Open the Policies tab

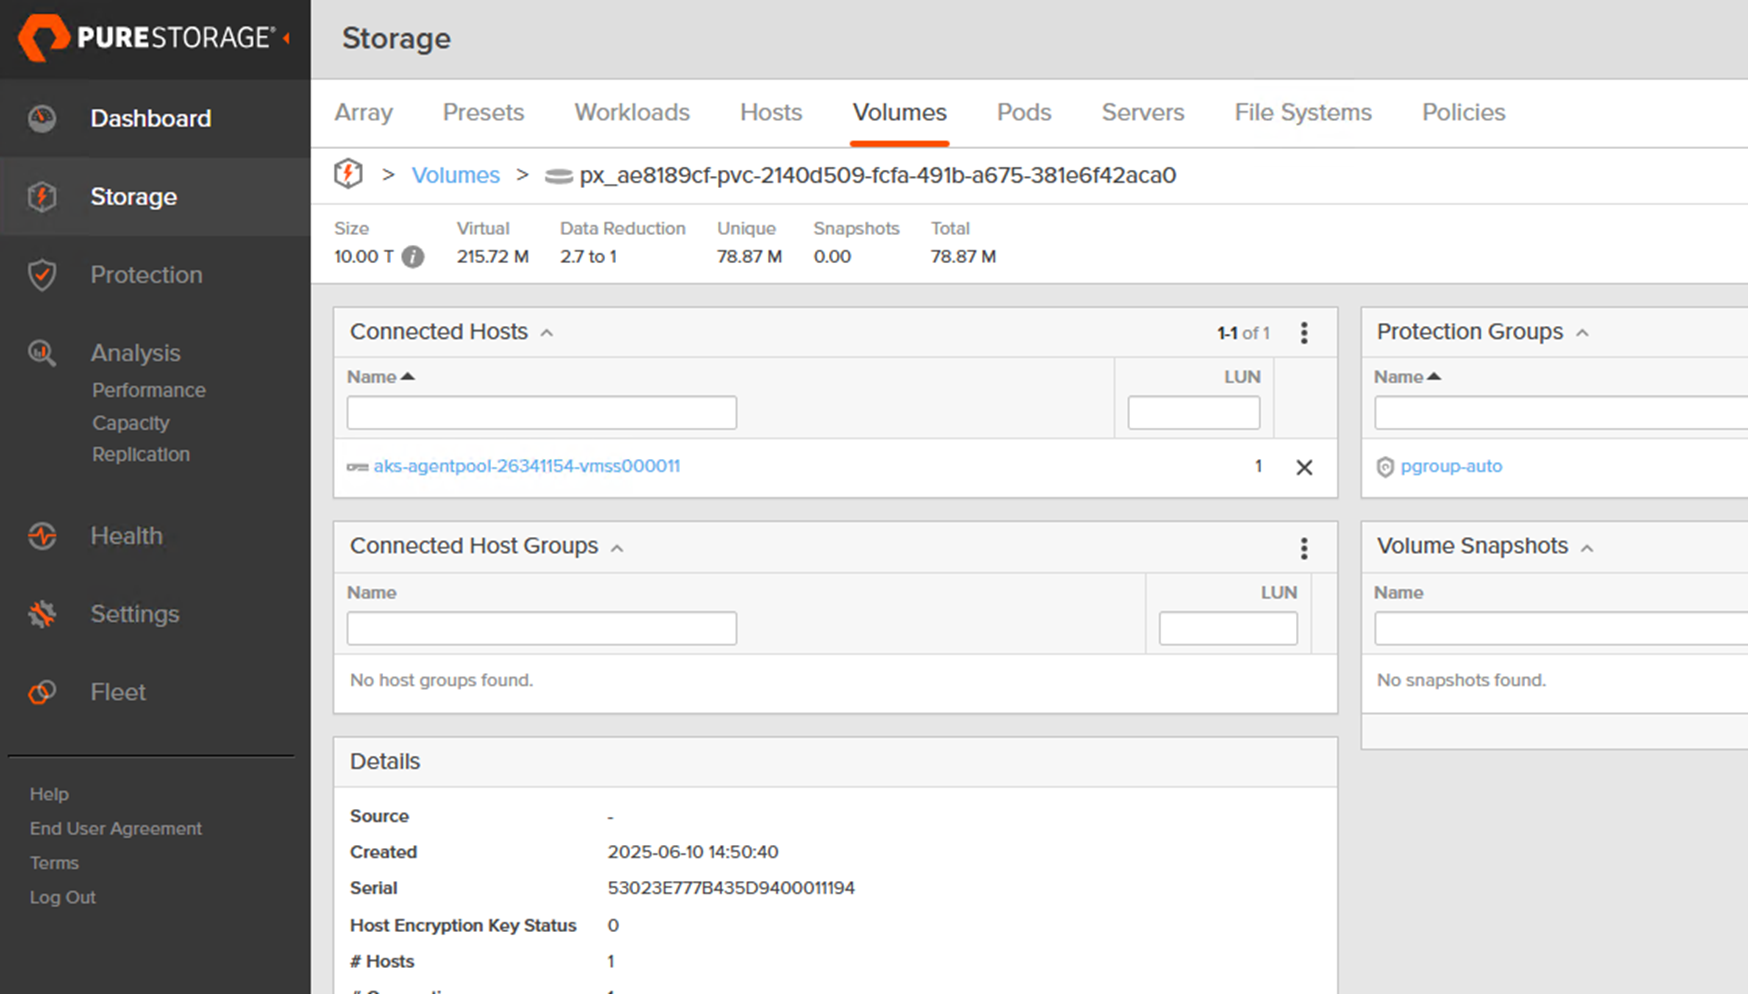point(1463,112)
